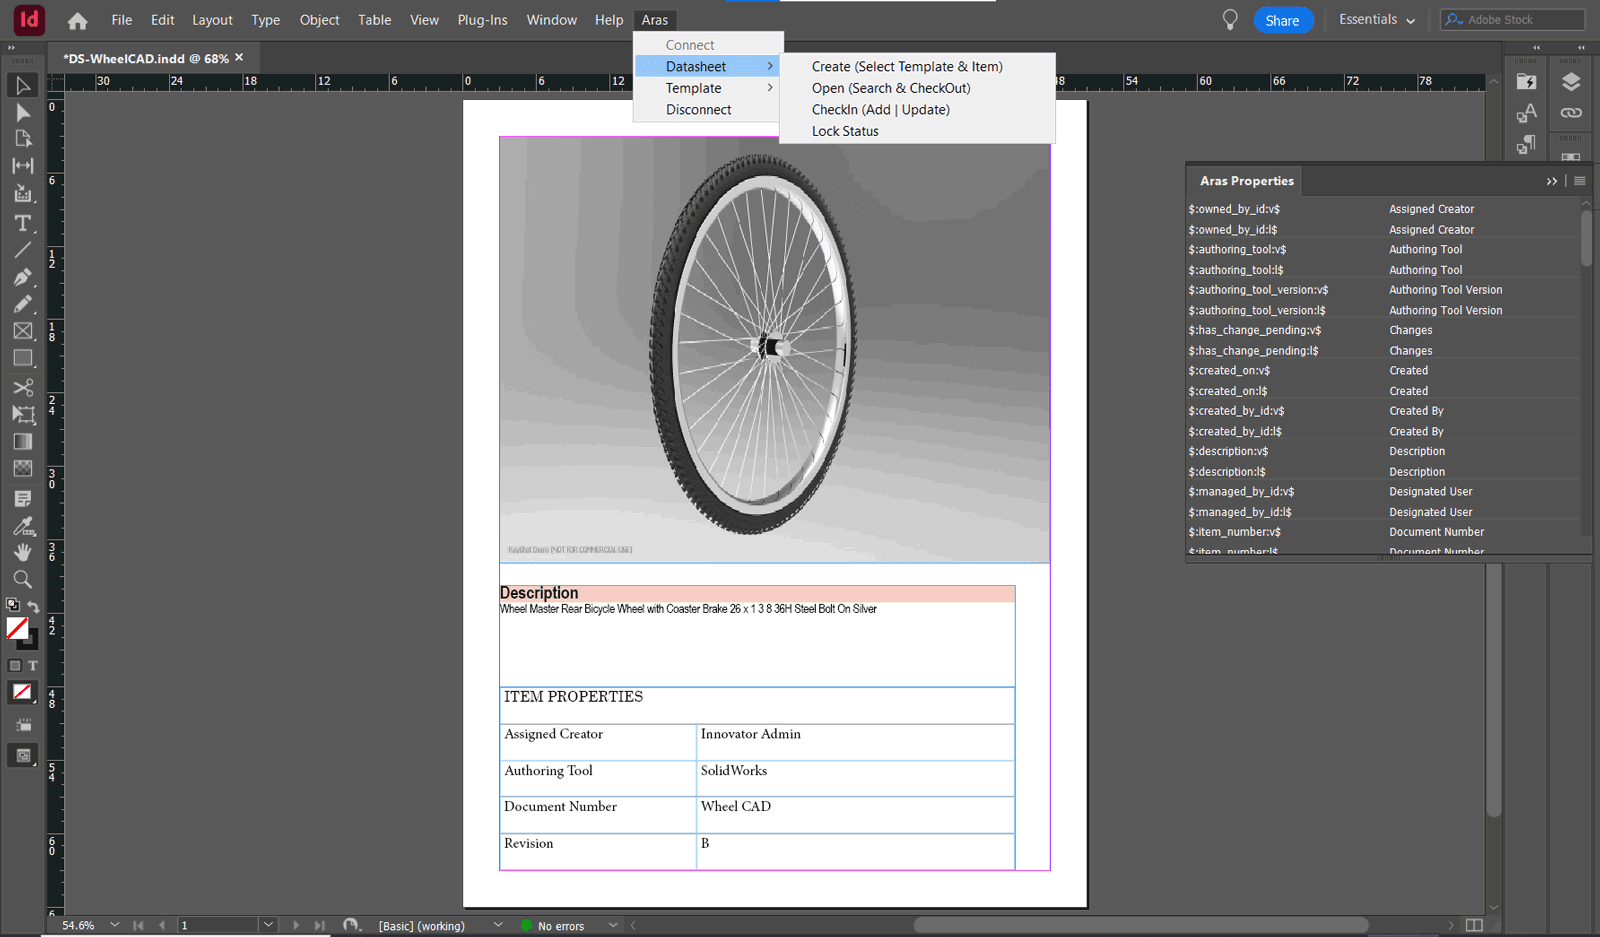Open the zoom level dropdown

(115, 925)
